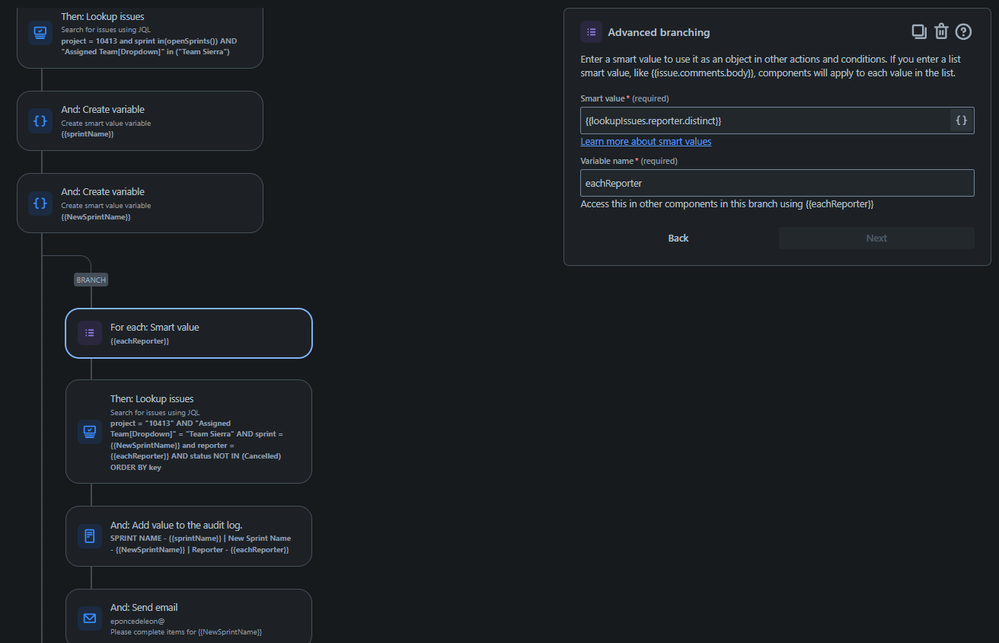Click the Advanced branching header list icon
This screenshot has height=643, width=999.
coord(590,31)
